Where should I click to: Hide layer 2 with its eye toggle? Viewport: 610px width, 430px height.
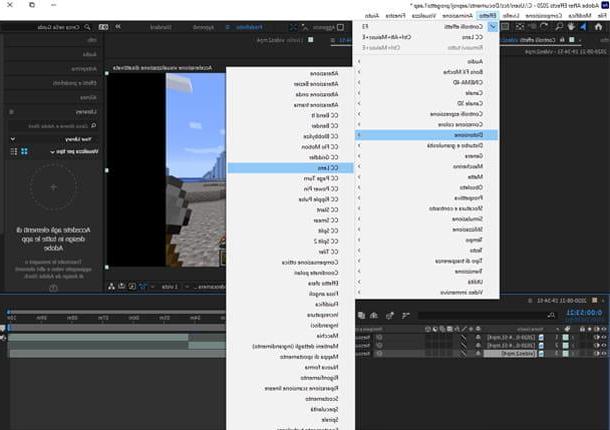(x=604, y=345)
